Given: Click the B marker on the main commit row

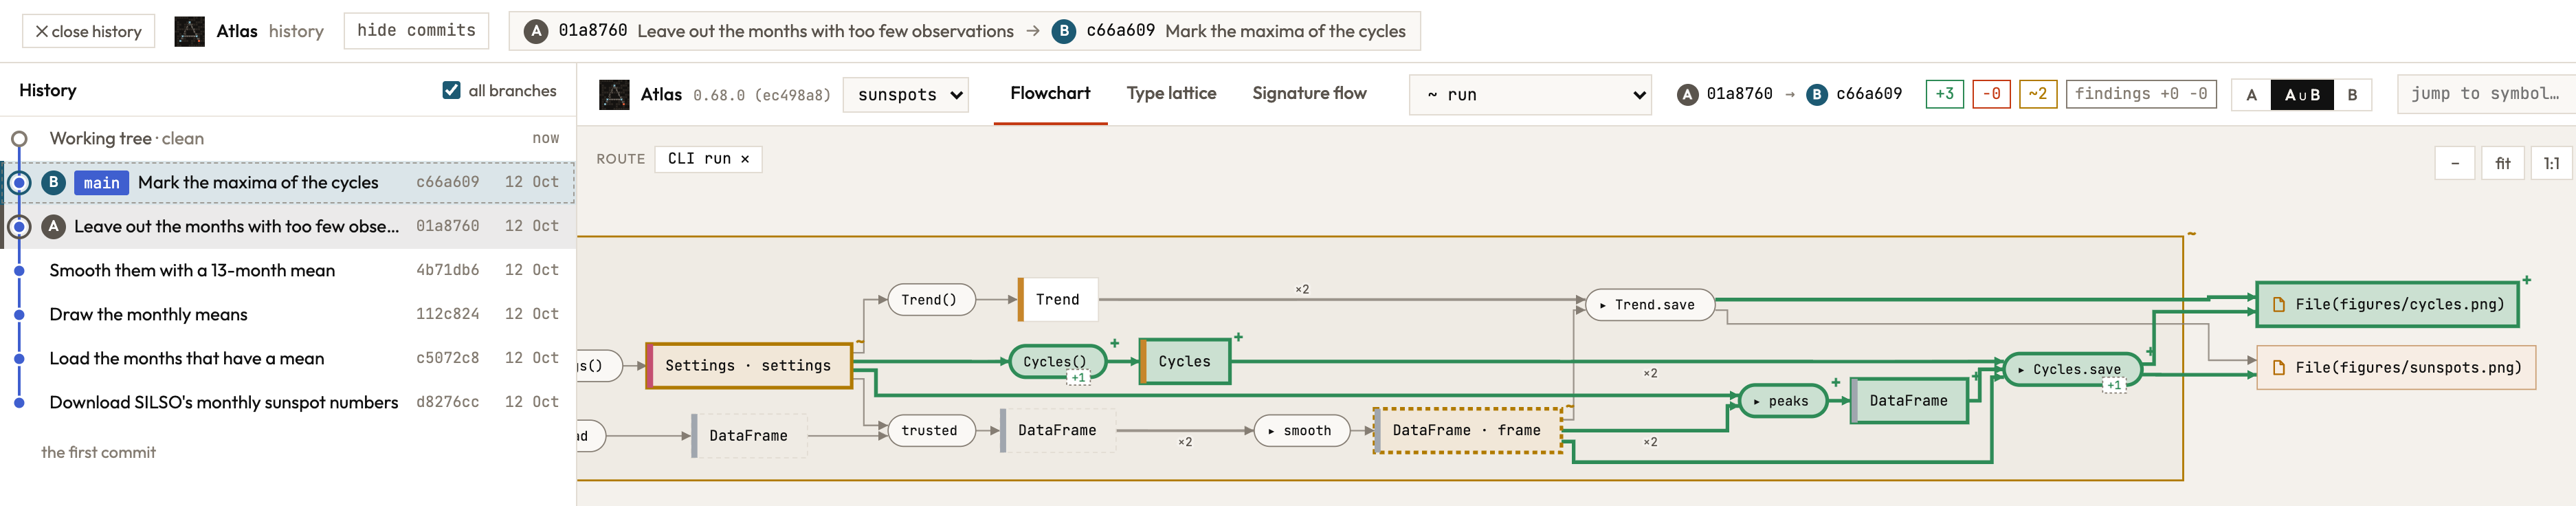Looking at the screenshot, I should click(54, 183).
